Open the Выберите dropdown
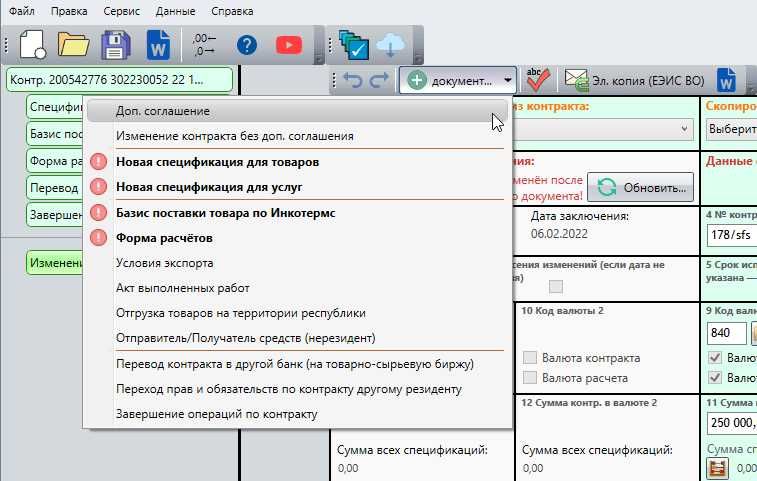757x481 pixels. 731,129
